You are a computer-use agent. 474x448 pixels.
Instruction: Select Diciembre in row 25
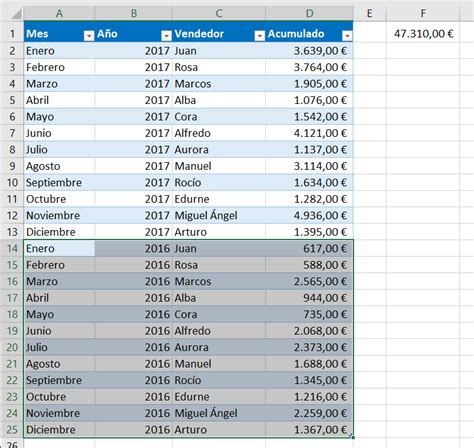[x=59, y=430]
